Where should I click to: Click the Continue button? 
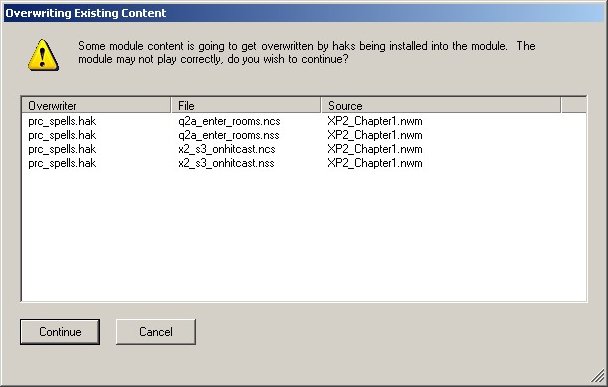click(x=60, y=332)
